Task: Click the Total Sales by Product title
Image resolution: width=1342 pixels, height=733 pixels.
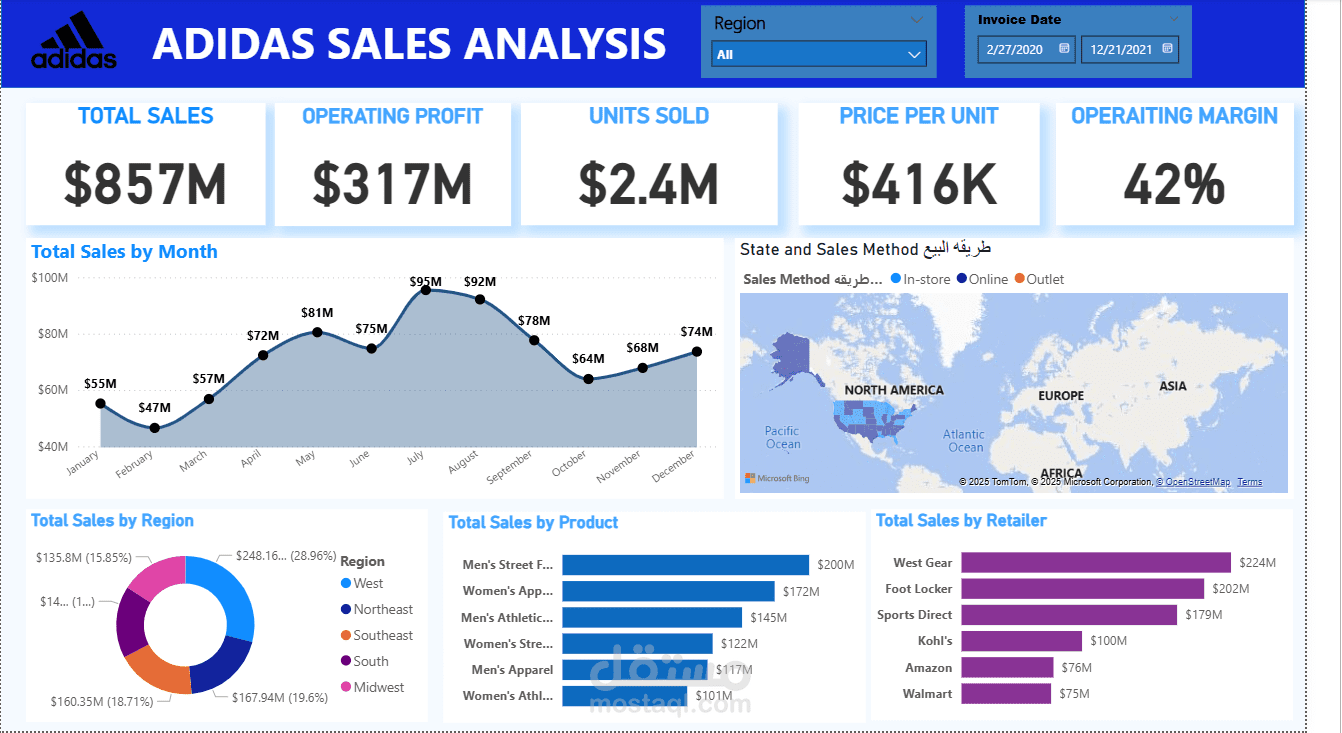Action: (x=533, y=523)
